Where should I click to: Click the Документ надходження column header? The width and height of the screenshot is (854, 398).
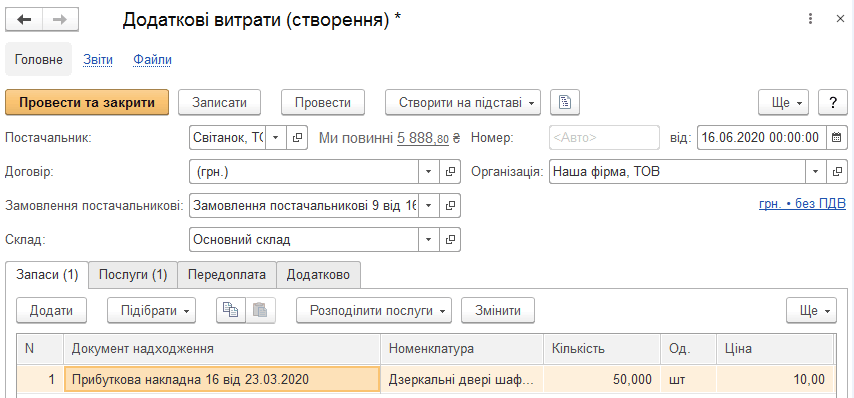tap(222, 349)
